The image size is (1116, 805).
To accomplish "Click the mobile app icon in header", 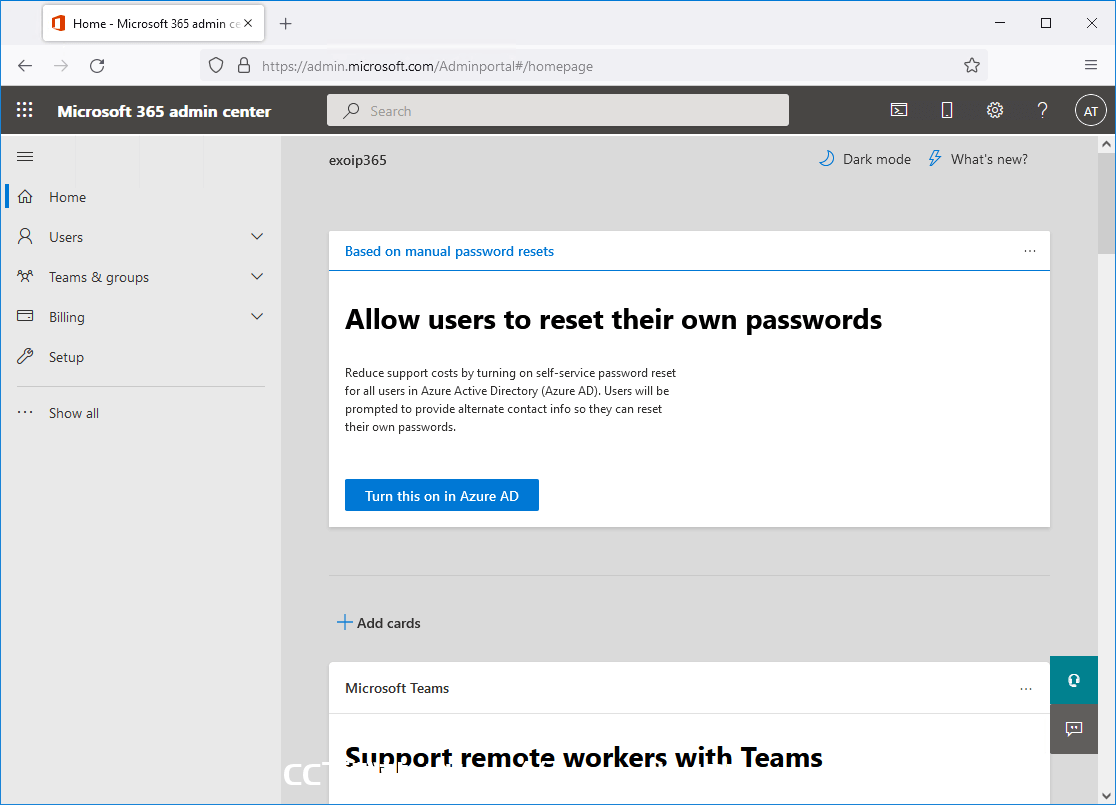I will [947, 110].
